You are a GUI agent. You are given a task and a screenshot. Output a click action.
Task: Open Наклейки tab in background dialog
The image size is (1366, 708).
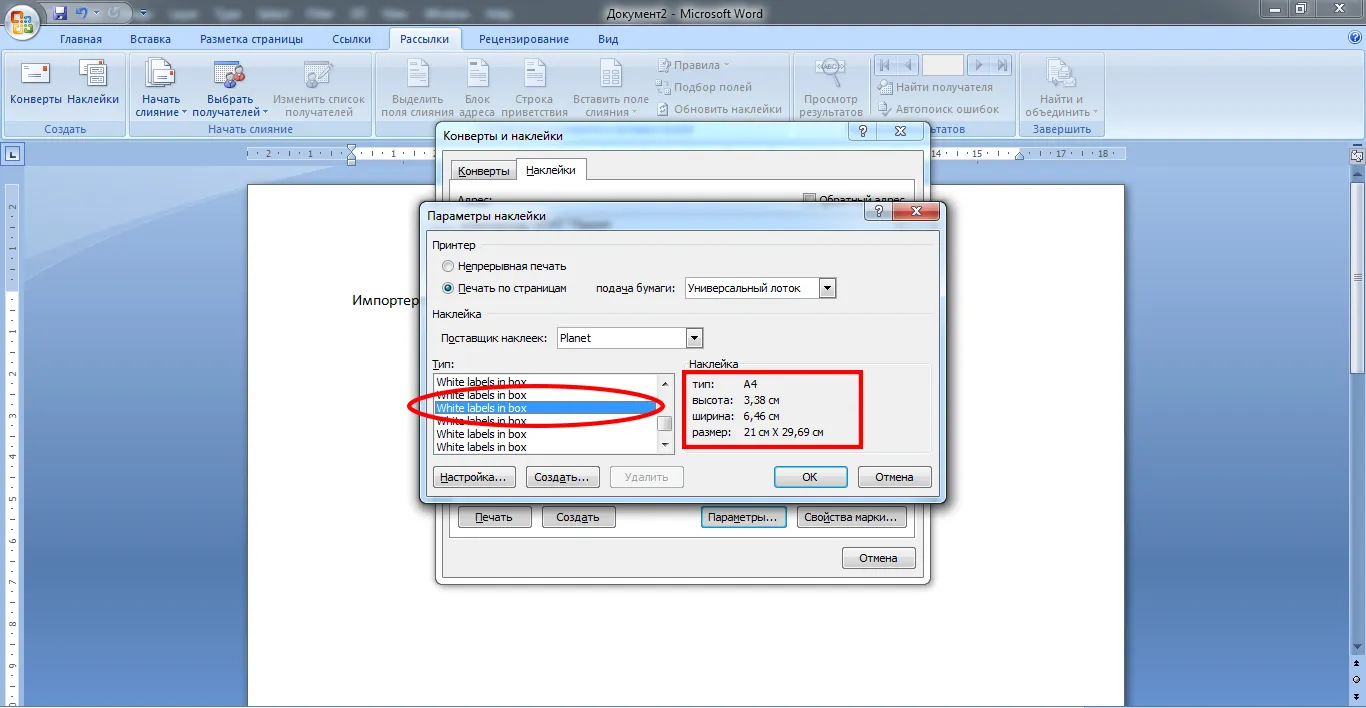pos(551,170)
